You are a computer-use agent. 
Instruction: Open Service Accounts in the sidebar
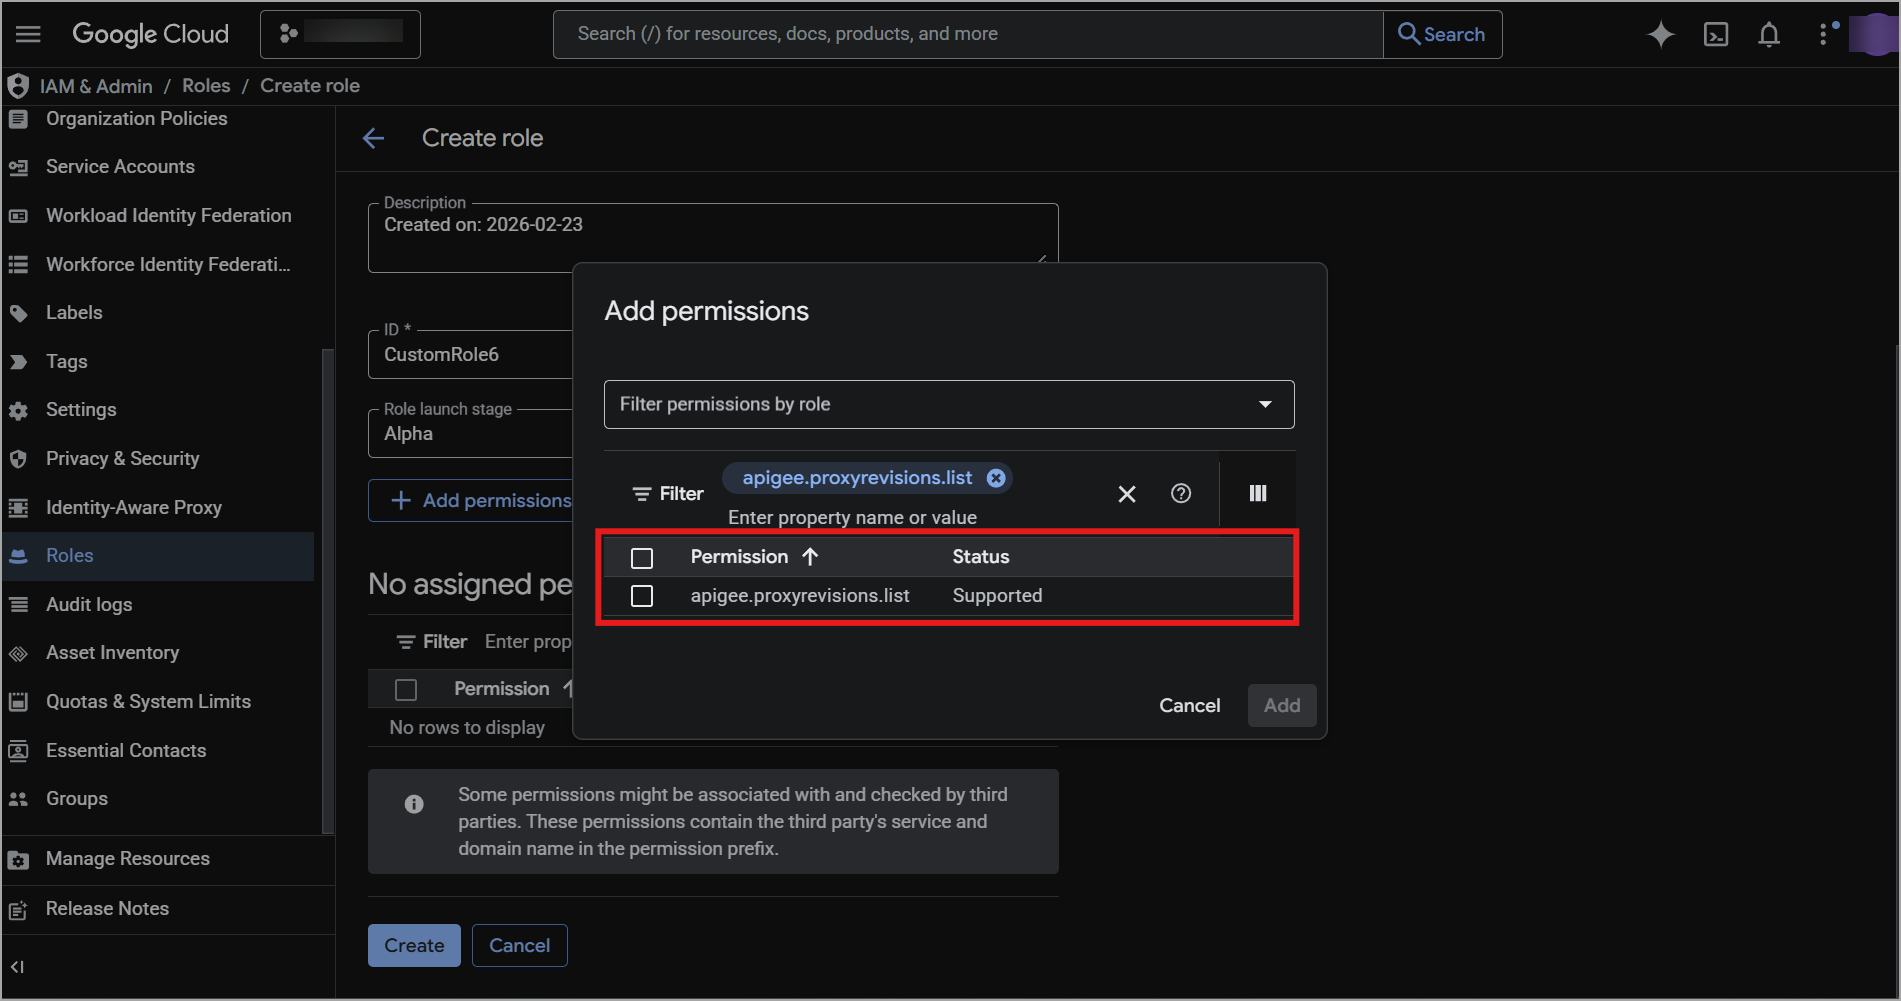point(120,167)
